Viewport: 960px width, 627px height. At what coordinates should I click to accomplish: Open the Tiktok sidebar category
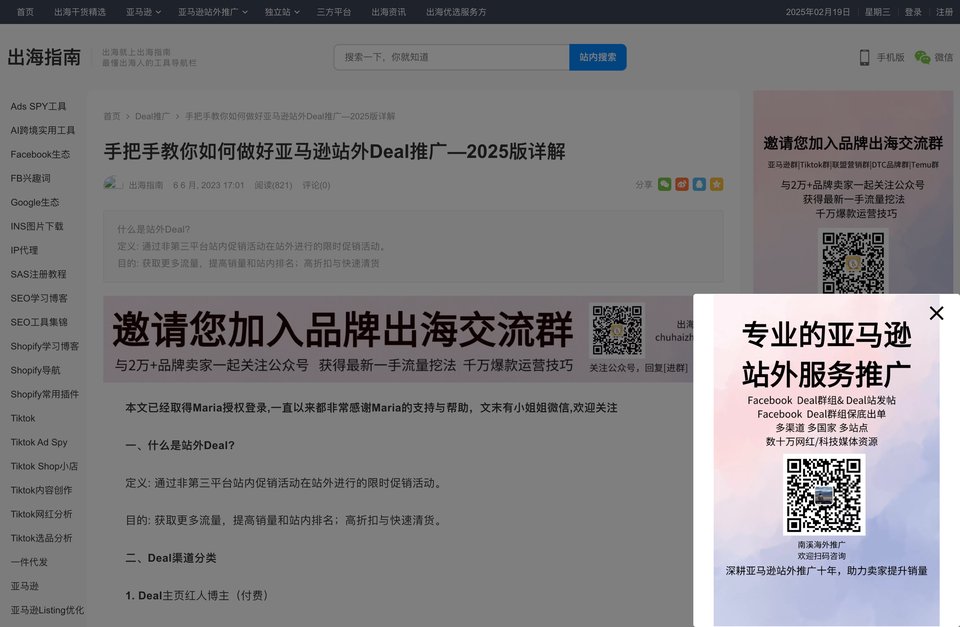click(23, 418)
